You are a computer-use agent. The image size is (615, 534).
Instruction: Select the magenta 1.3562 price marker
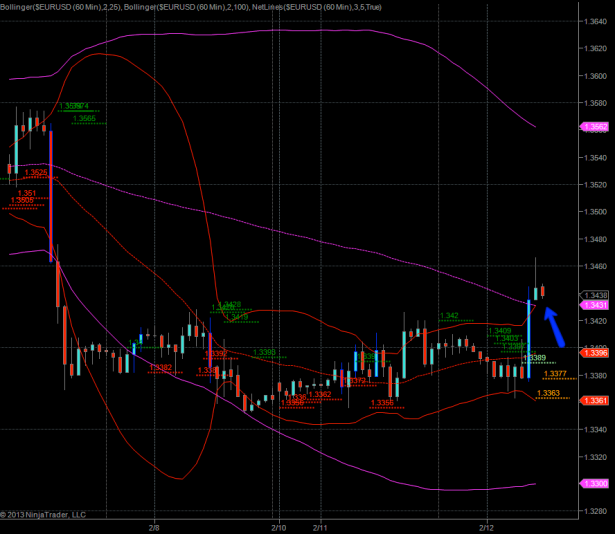point(595,127)
